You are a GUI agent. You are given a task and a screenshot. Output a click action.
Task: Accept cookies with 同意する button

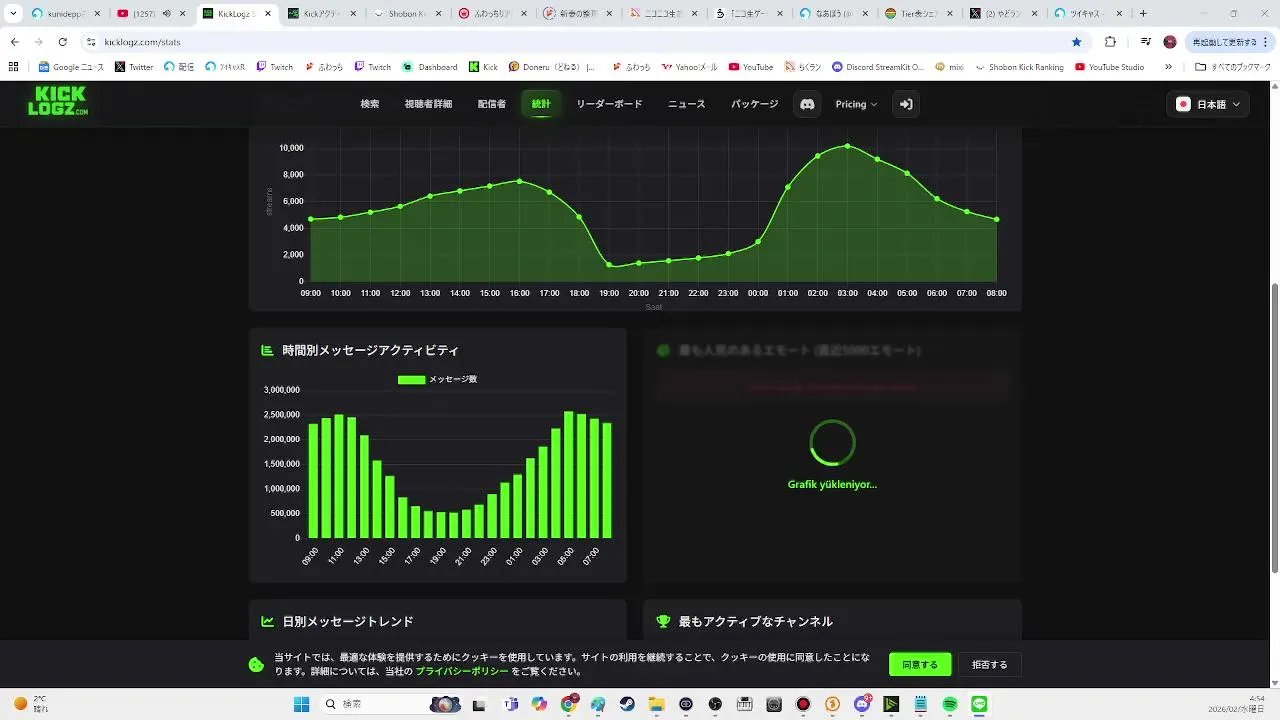point(920,664)
